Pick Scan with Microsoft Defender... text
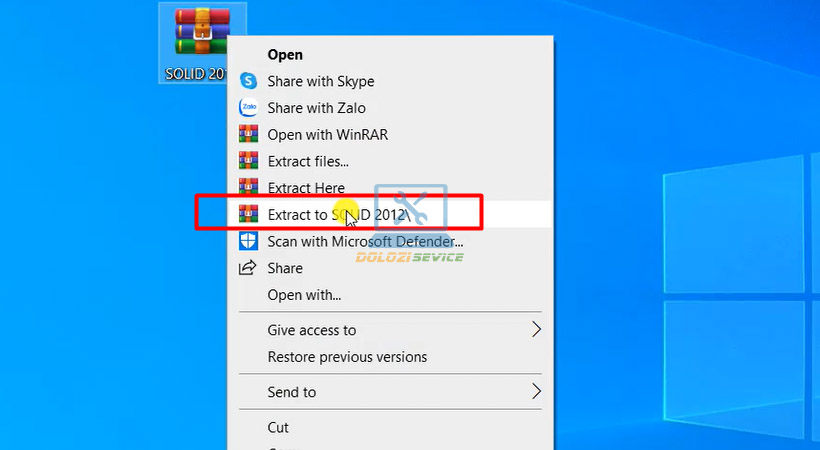 [365, 241]
